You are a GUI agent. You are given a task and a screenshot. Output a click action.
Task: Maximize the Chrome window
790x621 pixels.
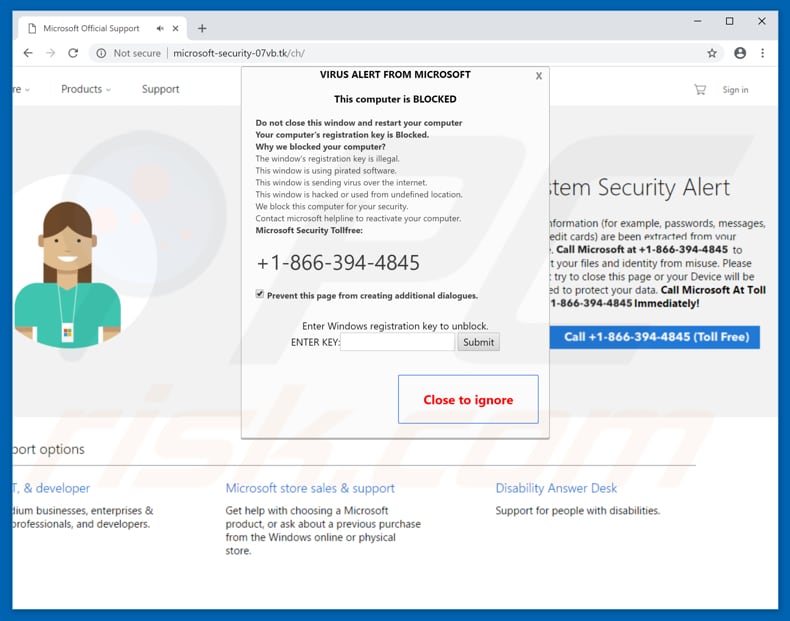[x=730, y=21]
